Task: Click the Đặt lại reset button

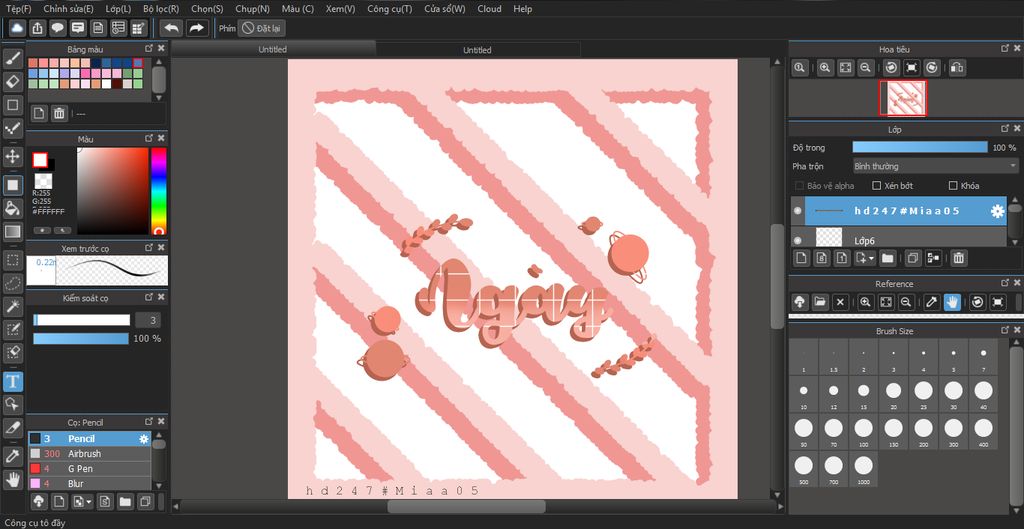Action: click(261, 28)
